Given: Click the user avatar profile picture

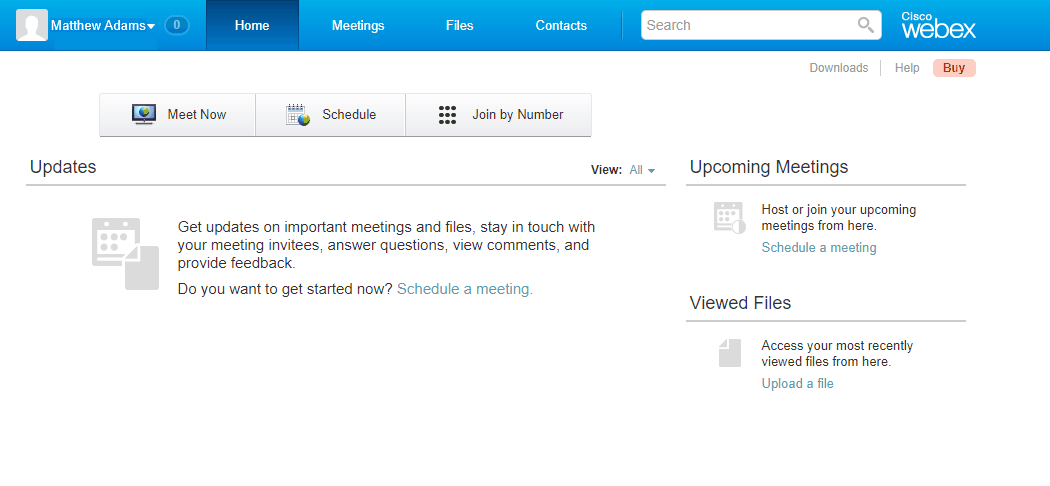Looking at the screenshot, I should point(31,25).
